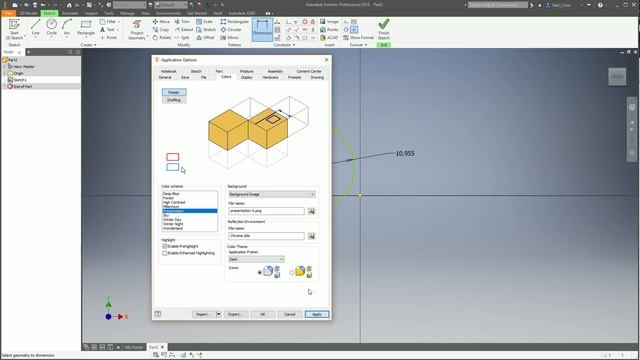Expand the Constrain panel dropdown
Image resolution: width=640 pixels, height=360 pixels.
tap(284, 45)
